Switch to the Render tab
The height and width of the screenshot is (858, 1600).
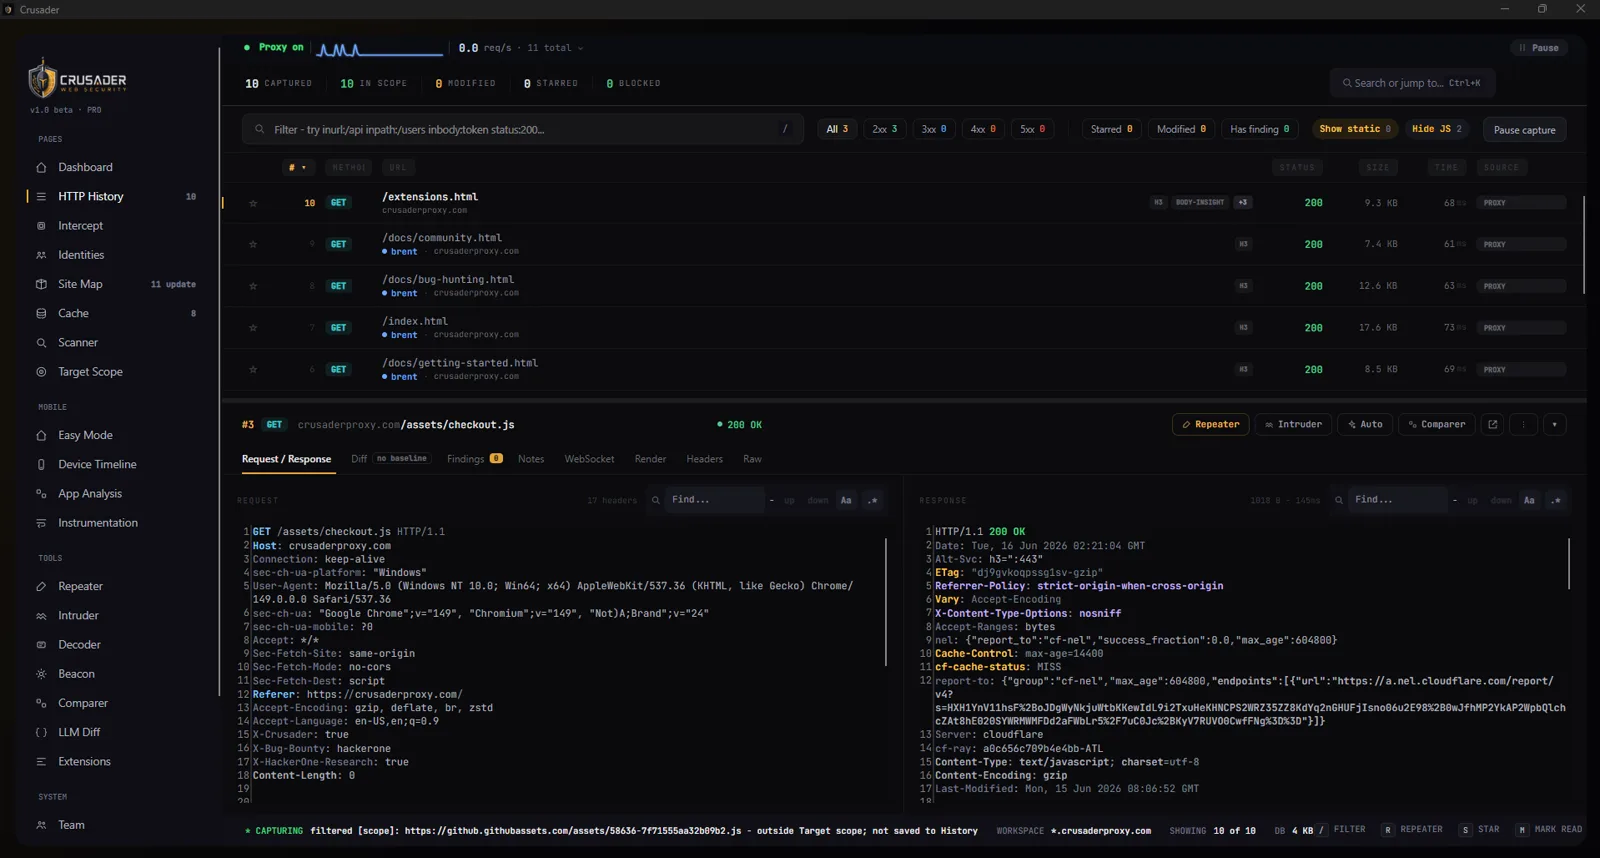pyautogui.click(x=650, y=459)
